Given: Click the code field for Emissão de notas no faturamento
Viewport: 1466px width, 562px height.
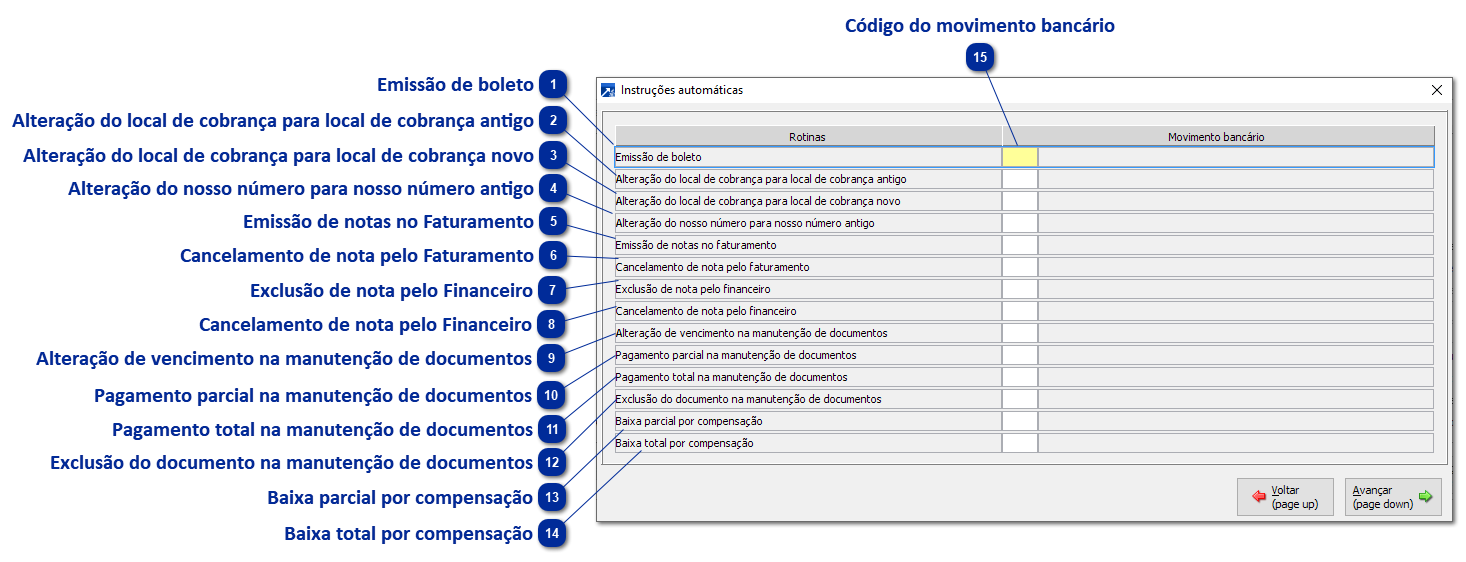Looking at the screenshot, I should tap(1020, 245).
